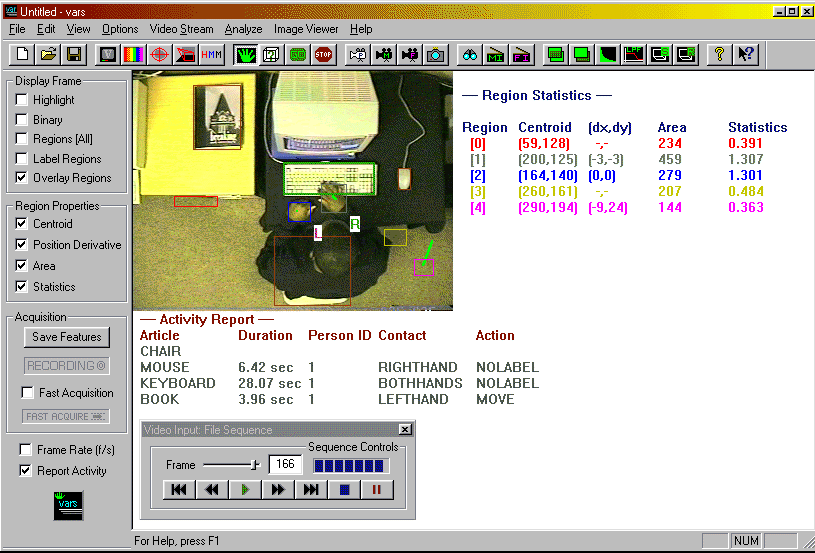Click the yellow question mark help icon
Viewport: 815px width, 553px height.
(718, 54)
